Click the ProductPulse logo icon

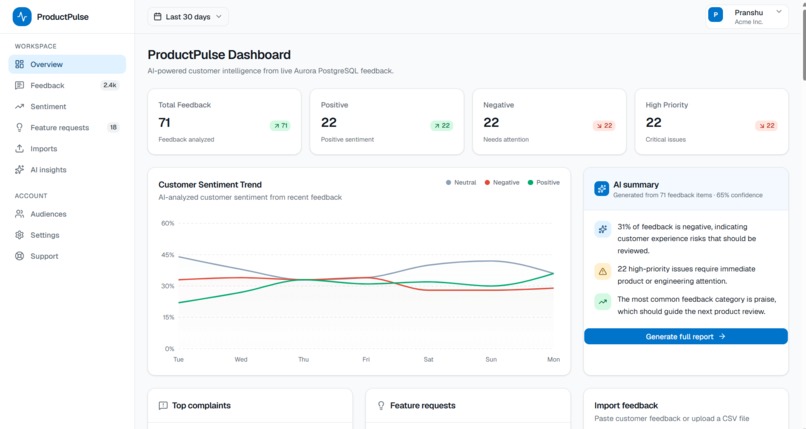click(x=22, y=16)
